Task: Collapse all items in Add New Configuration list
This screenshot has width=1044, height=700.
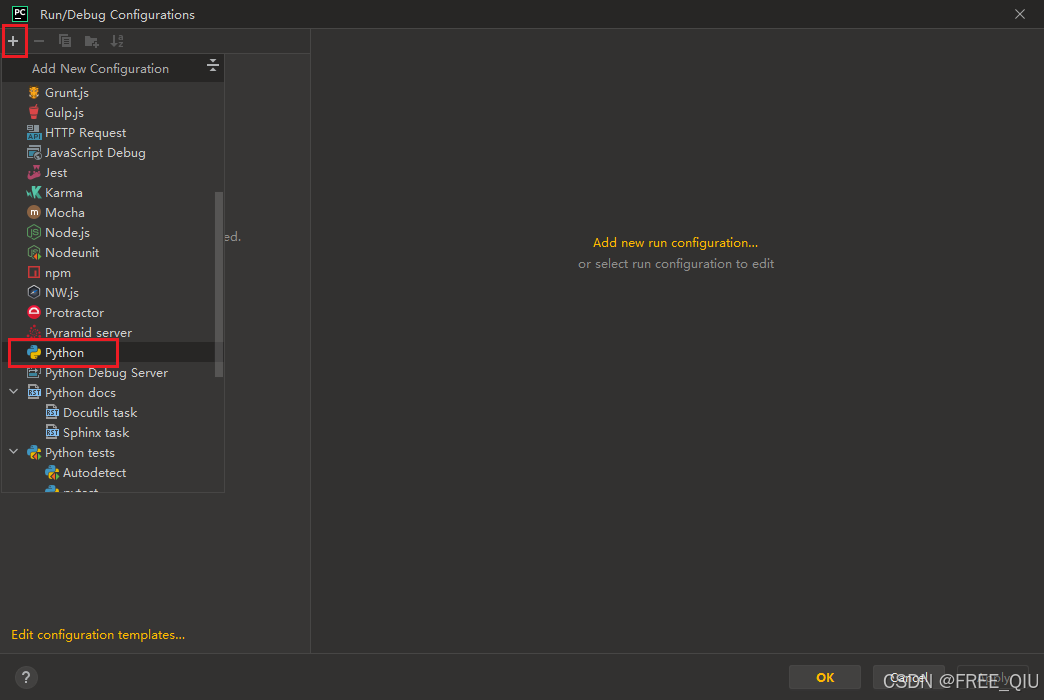Action: coord(212,65)
